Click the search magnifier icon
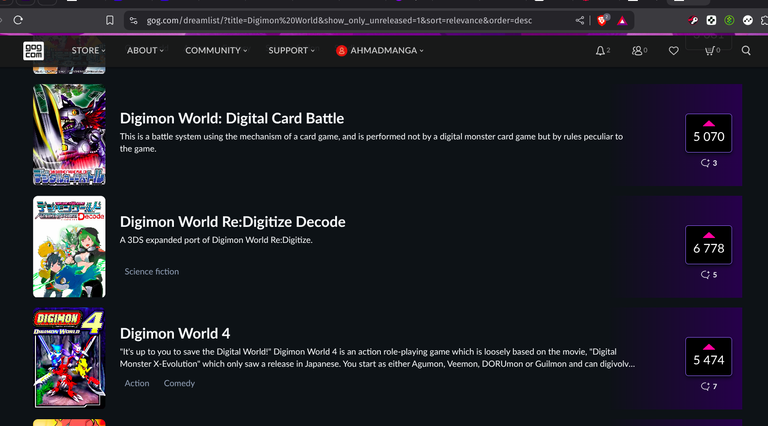Screen dimensions: 768x426 point(746,50)
